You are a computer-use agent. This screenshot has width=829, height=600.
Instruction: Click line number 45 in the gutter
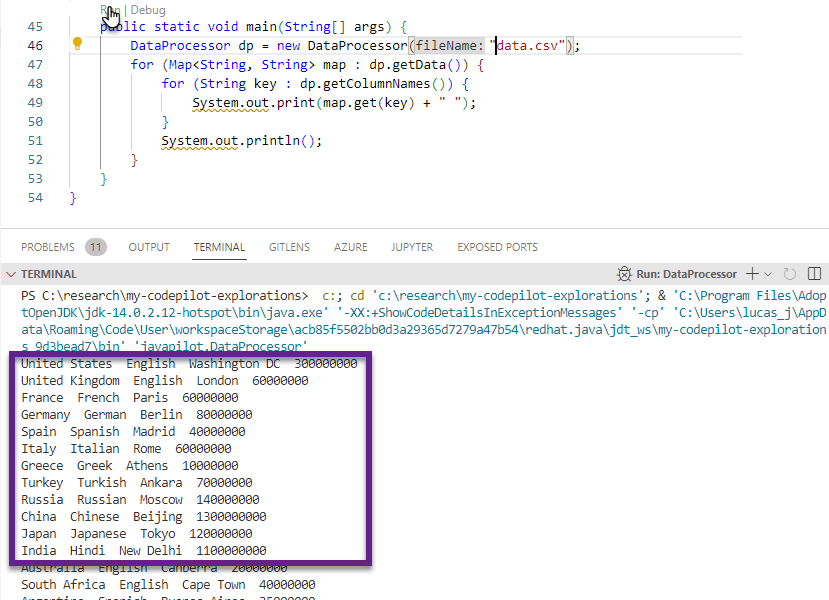pyautogui.click(x=35, y=26)
